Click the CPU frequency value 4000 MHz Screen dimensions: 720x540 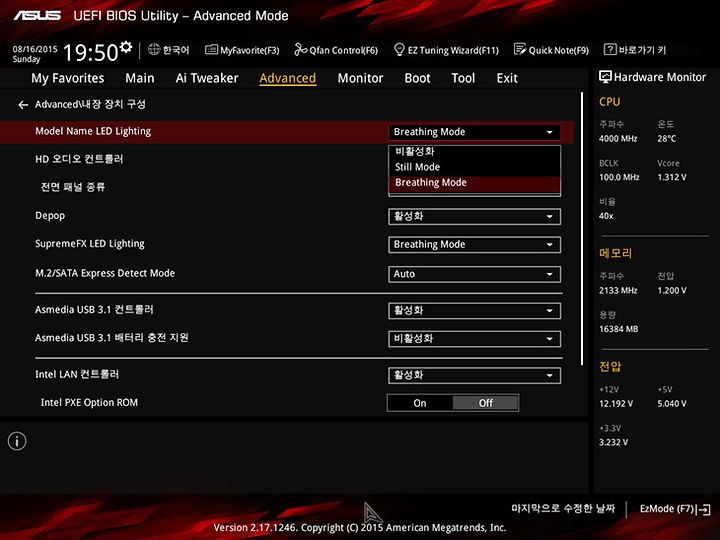click(x=618, y=139)
